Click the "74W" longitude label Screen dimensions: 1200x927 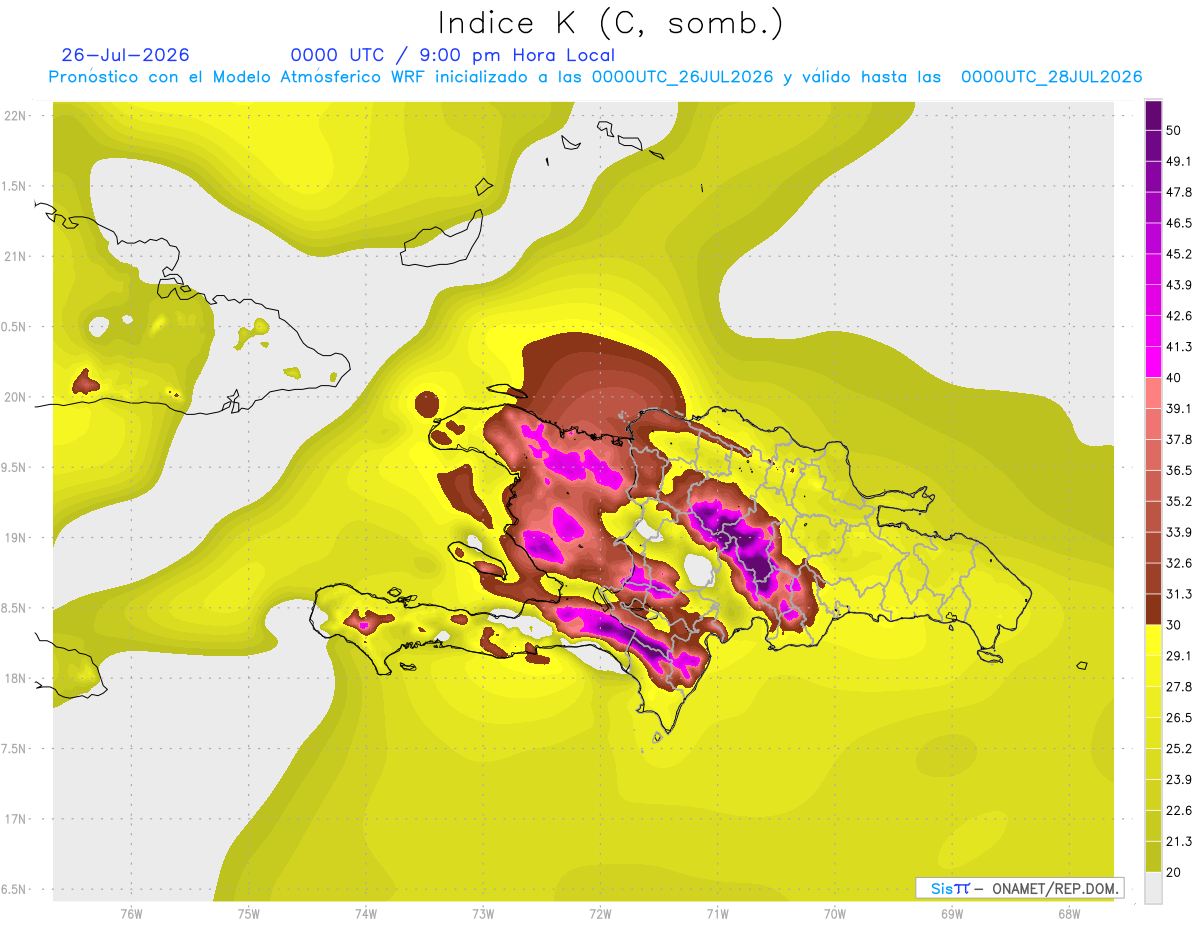366,914
